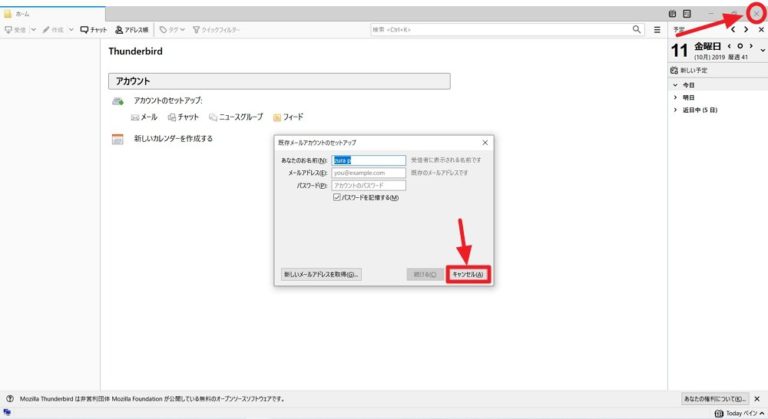768x419 pixels.
Task: Click the アカウントのセットアップ account icon
Action: (118, 101)
